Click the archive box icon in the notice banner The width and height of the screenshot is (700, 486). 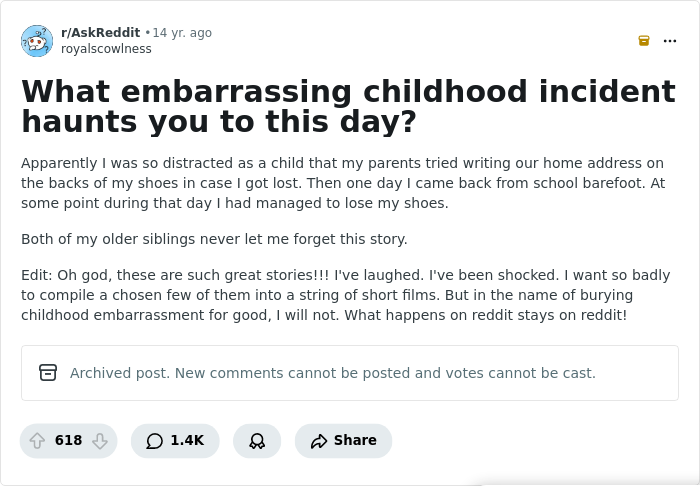pyautogui.click(x=48, y=373)
